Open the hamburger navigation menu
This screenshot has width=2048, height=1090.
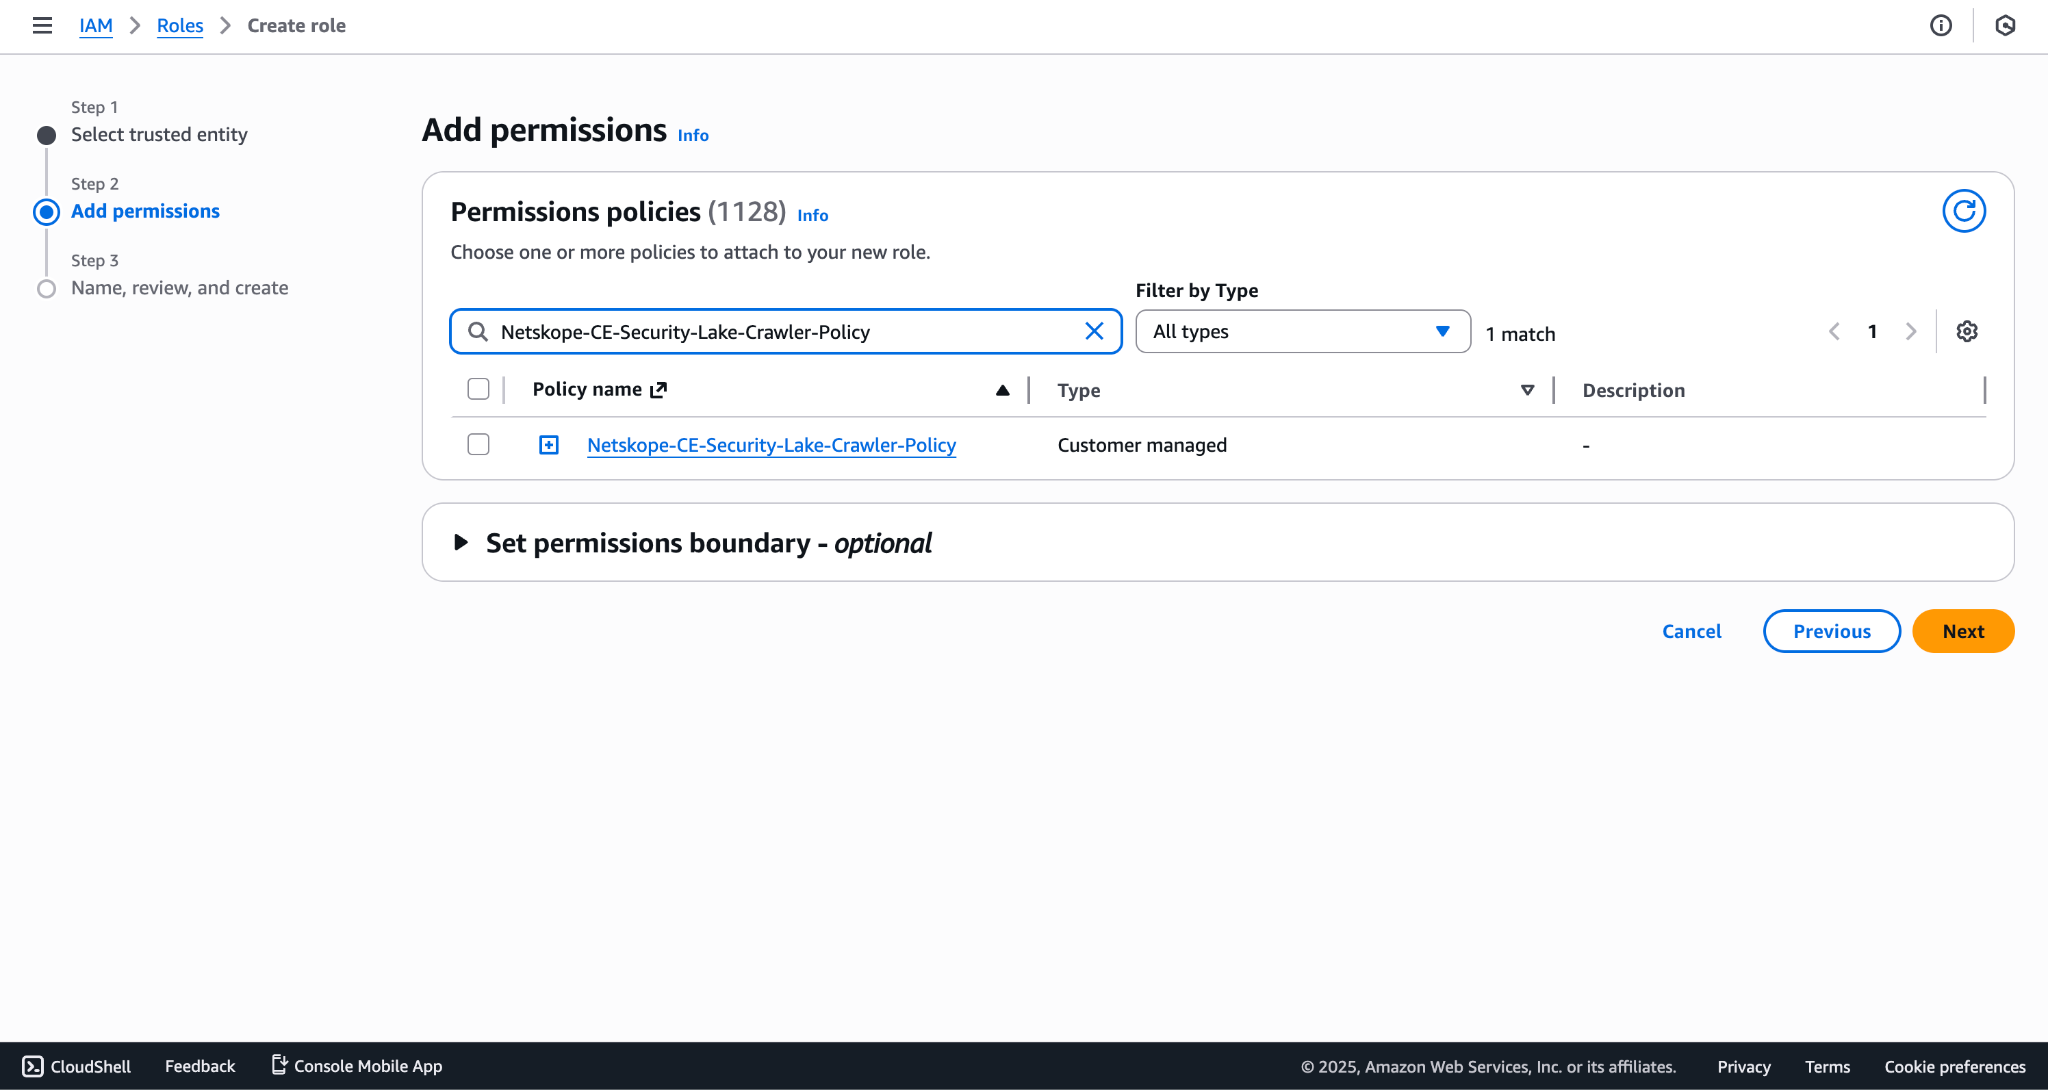(42, 25)
